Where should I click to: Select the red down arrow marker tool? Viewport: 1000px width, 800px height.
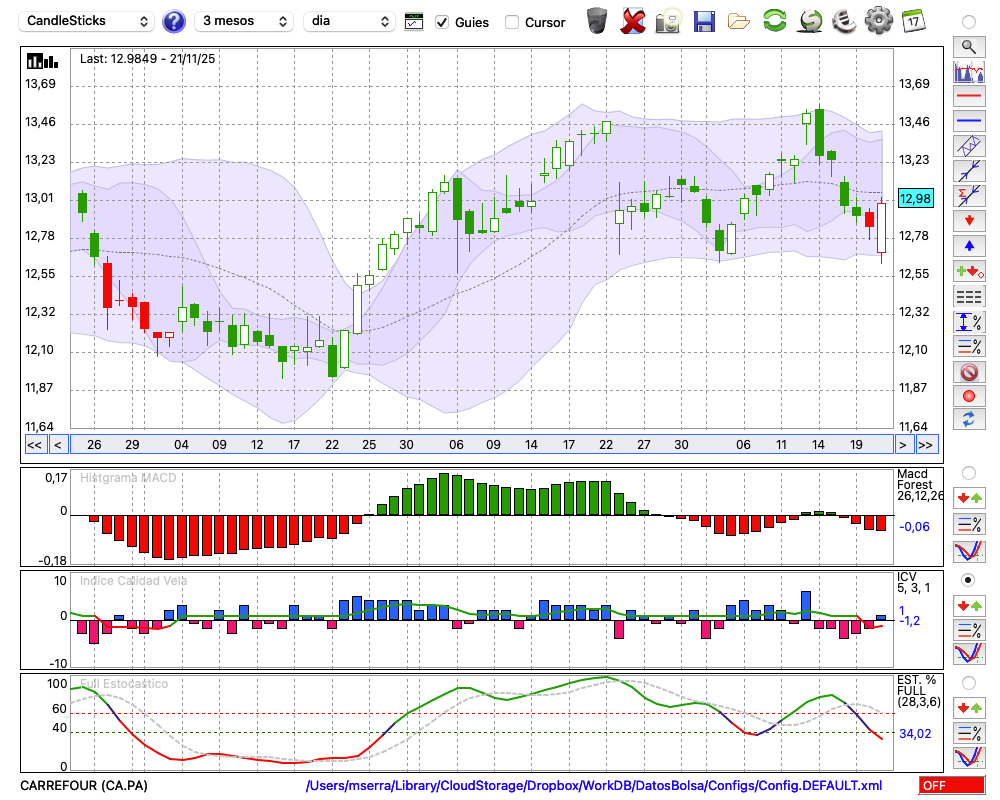point(968,220)
